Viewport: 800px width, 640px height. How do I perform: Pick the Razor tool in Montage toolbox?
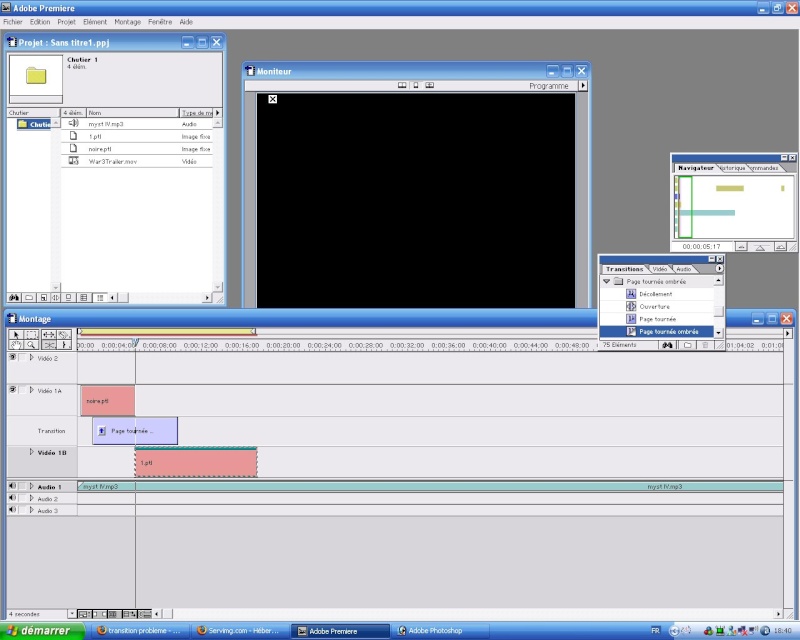click(x=64, y=335)
